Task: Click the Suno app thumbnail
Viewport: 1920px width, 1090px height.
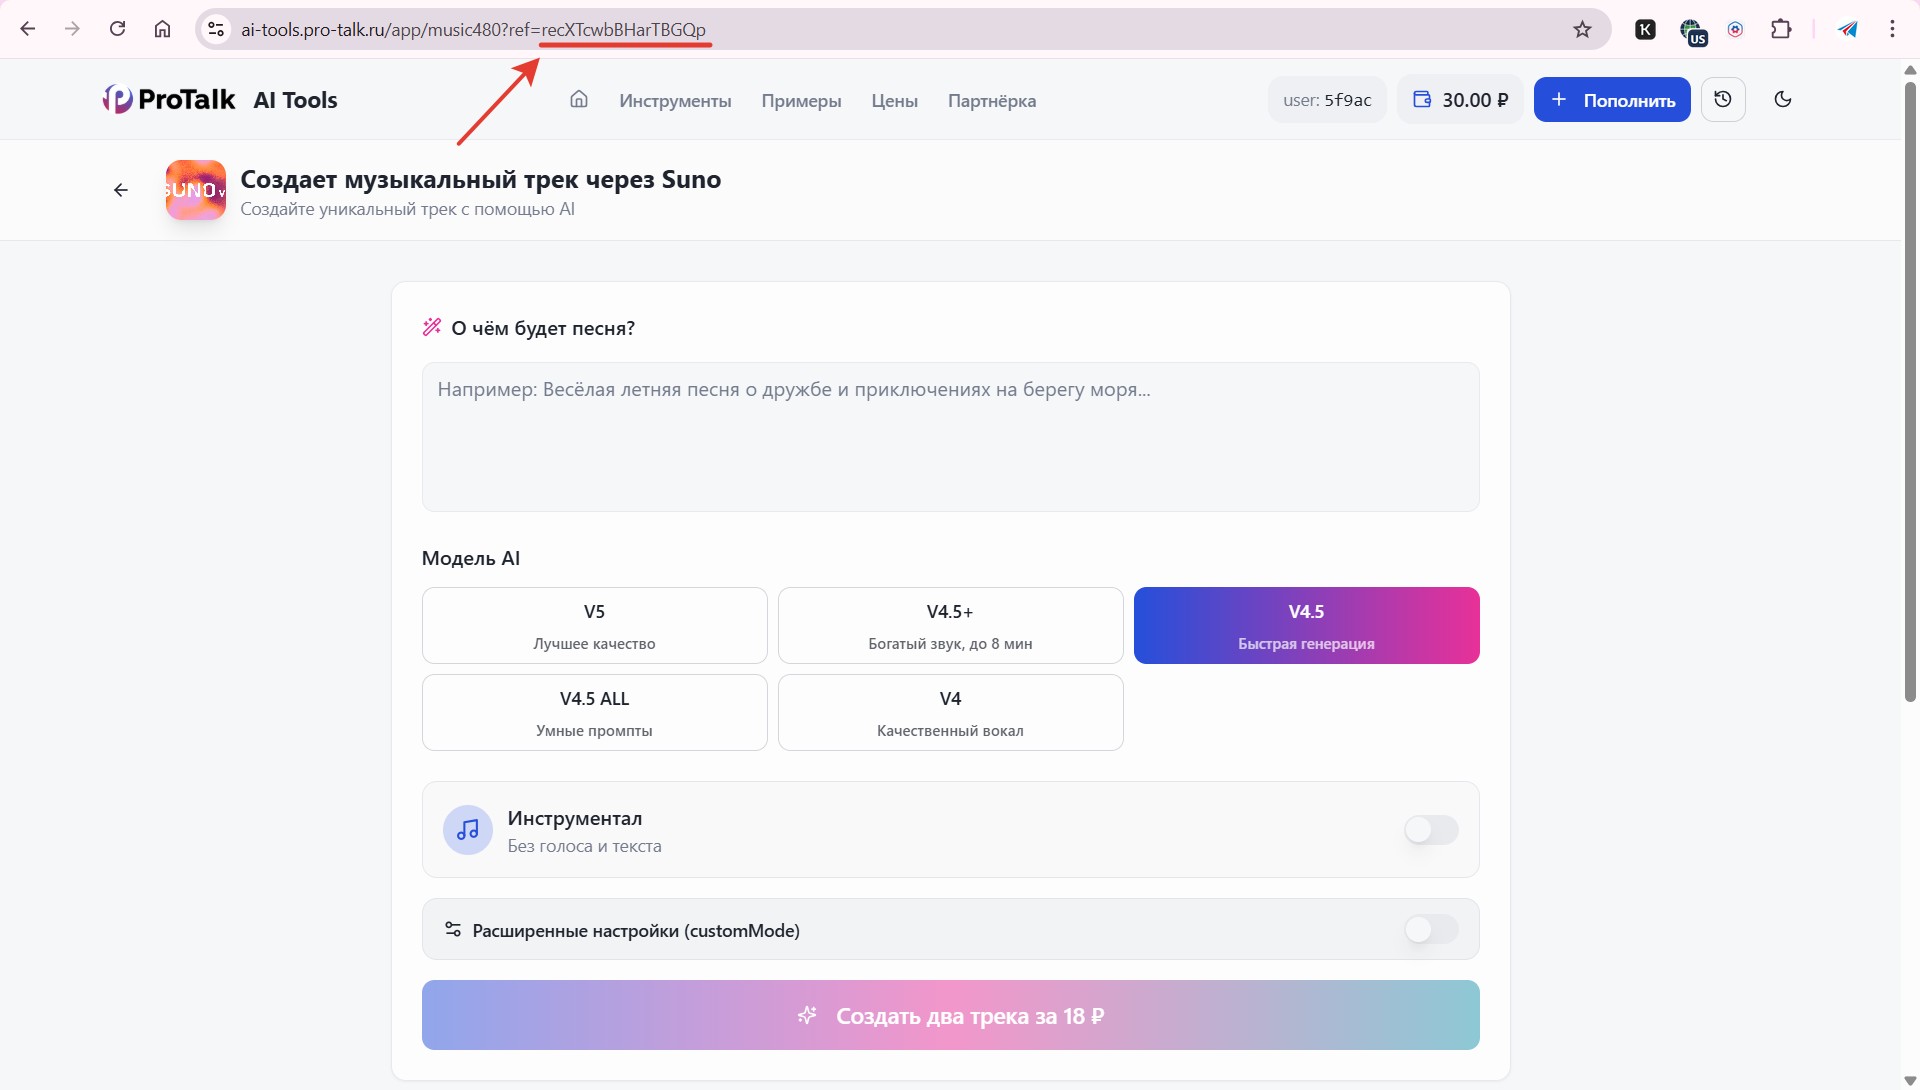Action: pyautogui.click(x=196, y=190)
